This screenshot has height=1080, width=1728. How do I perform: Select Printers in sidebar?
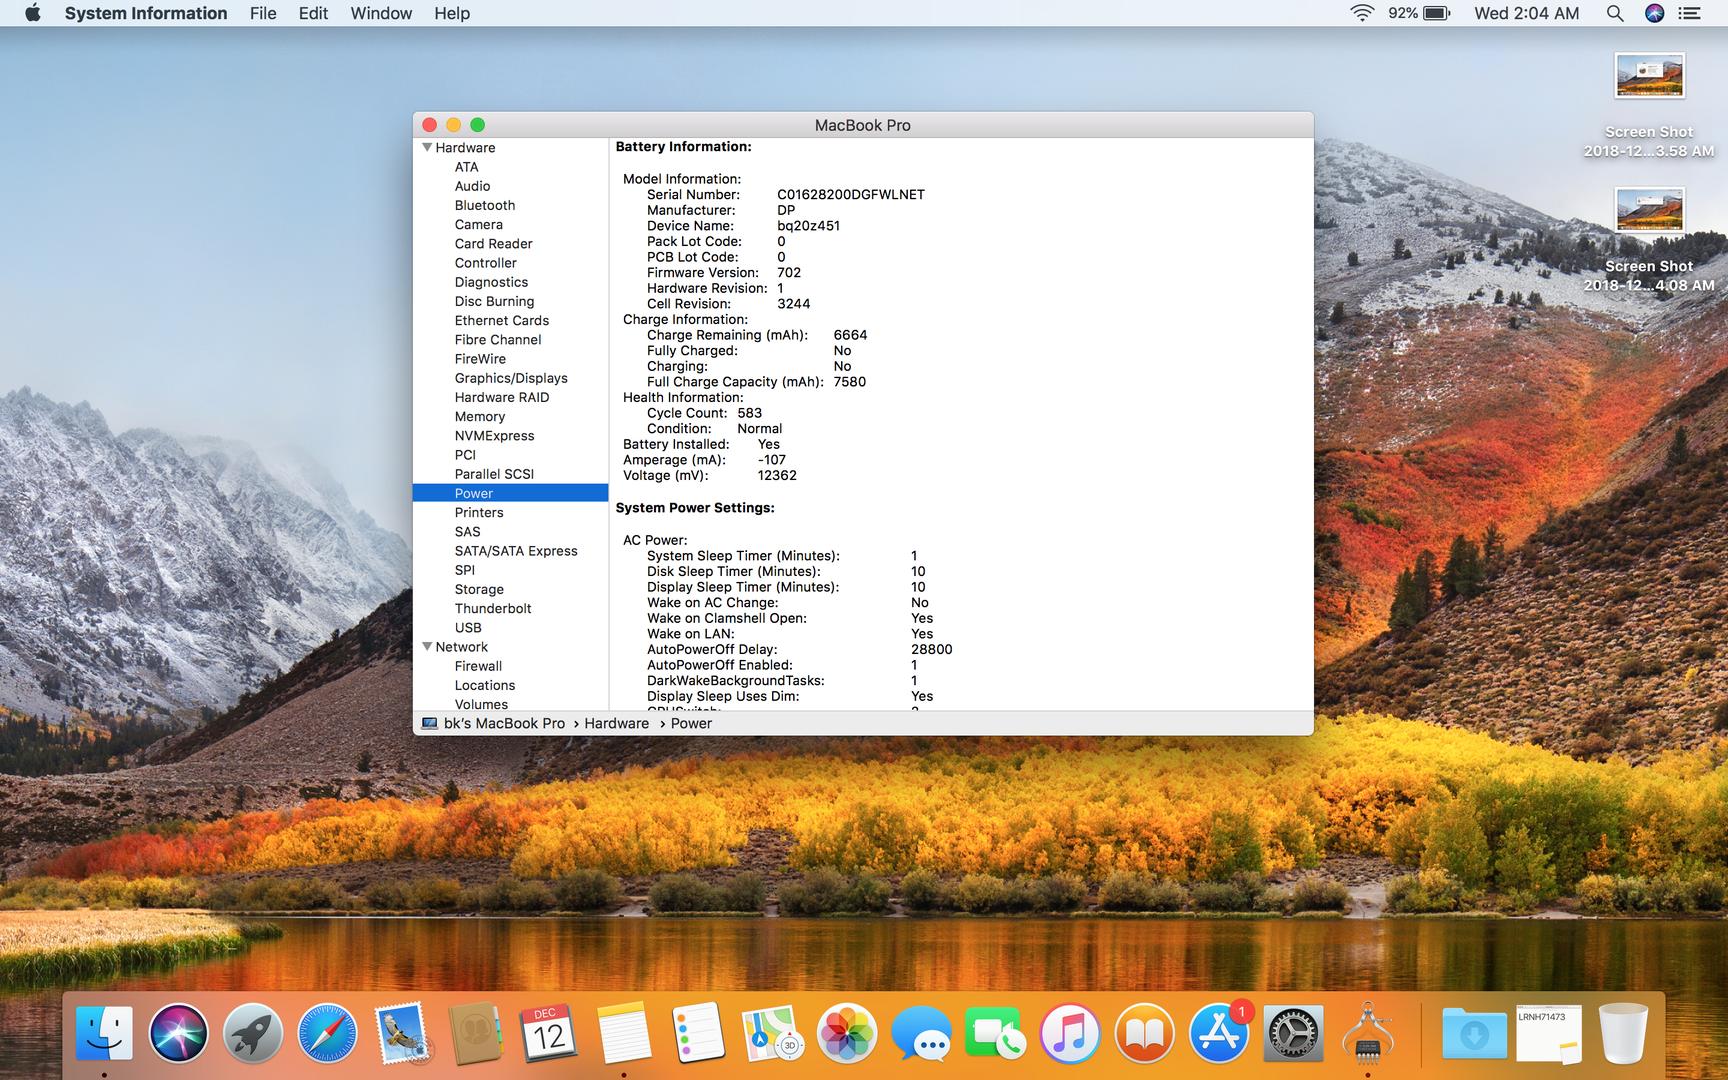478,512
